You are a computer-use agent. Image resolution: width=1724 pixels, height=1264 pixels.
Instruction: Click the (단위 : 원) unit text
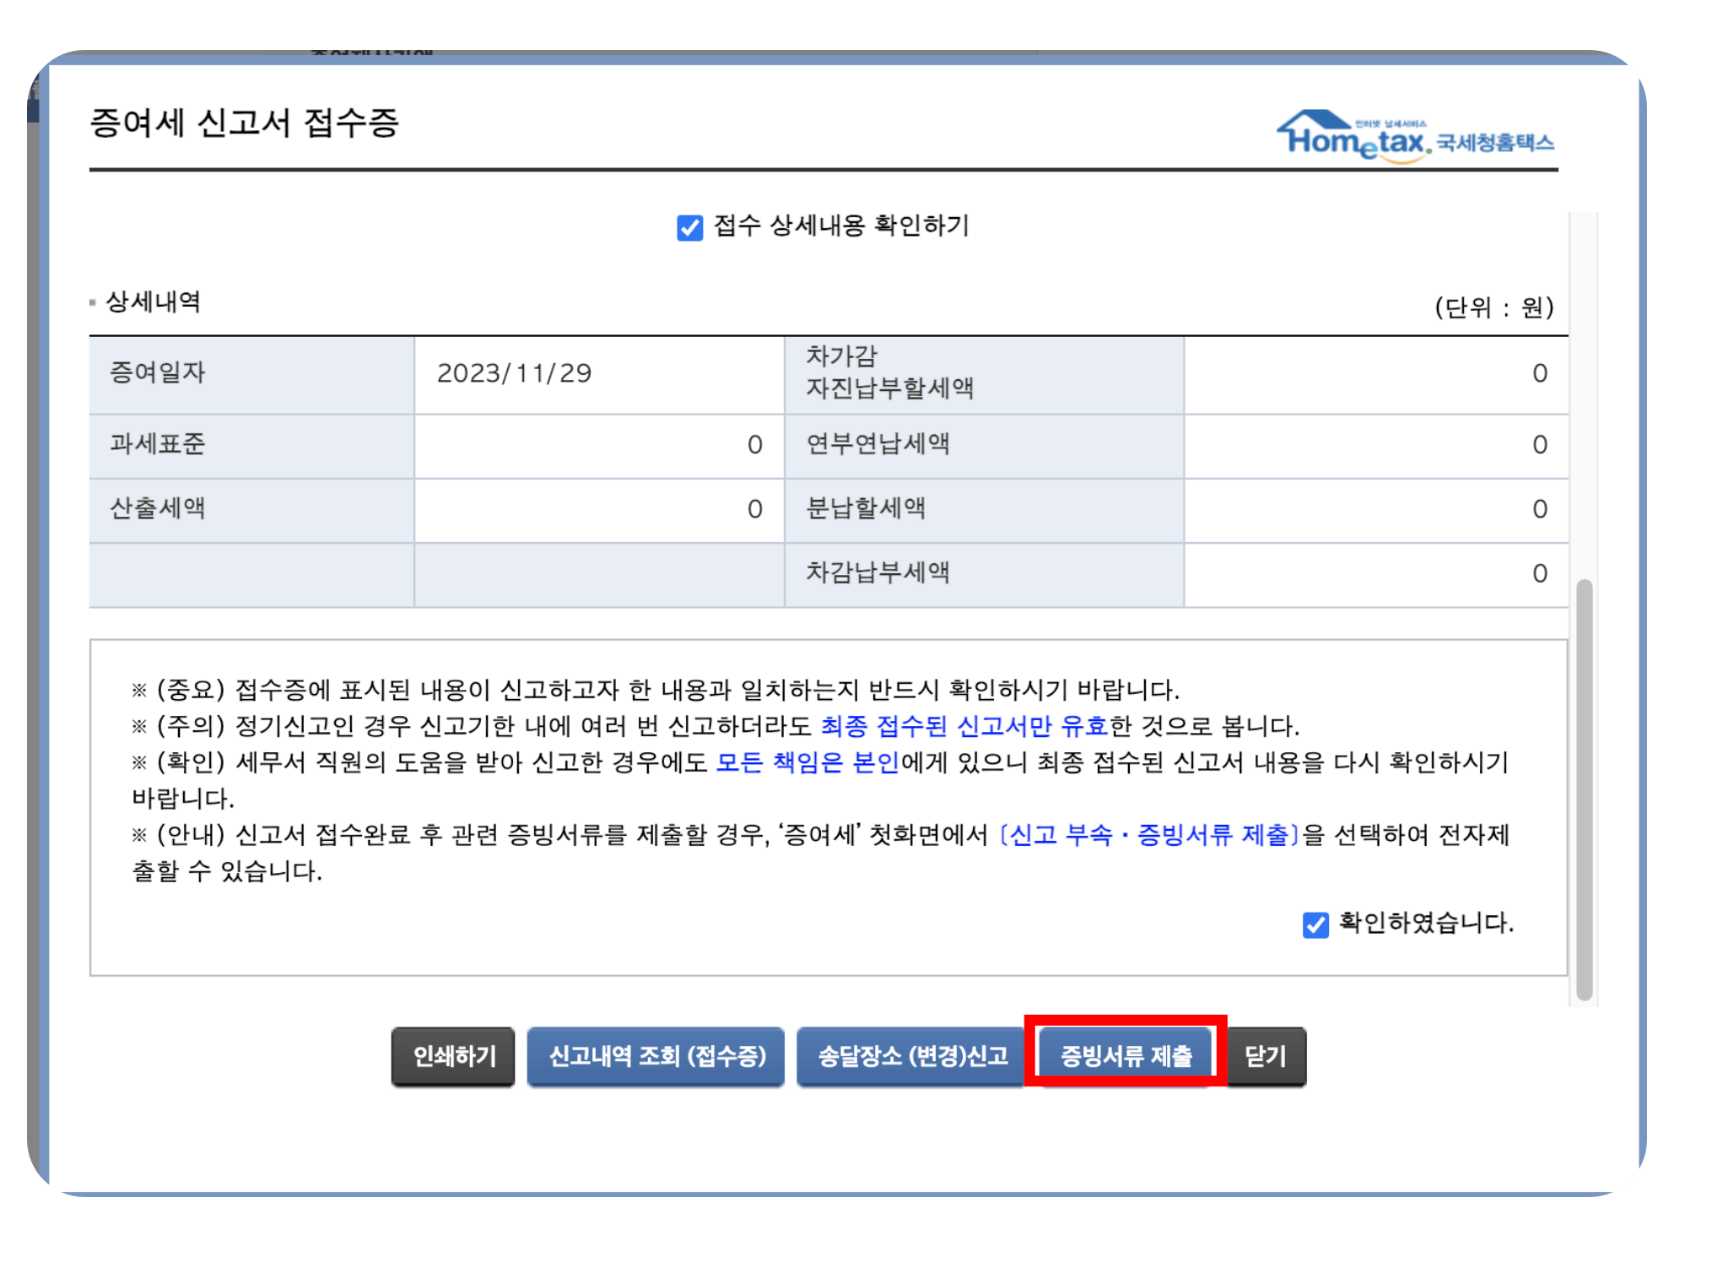coord(1494,307)
